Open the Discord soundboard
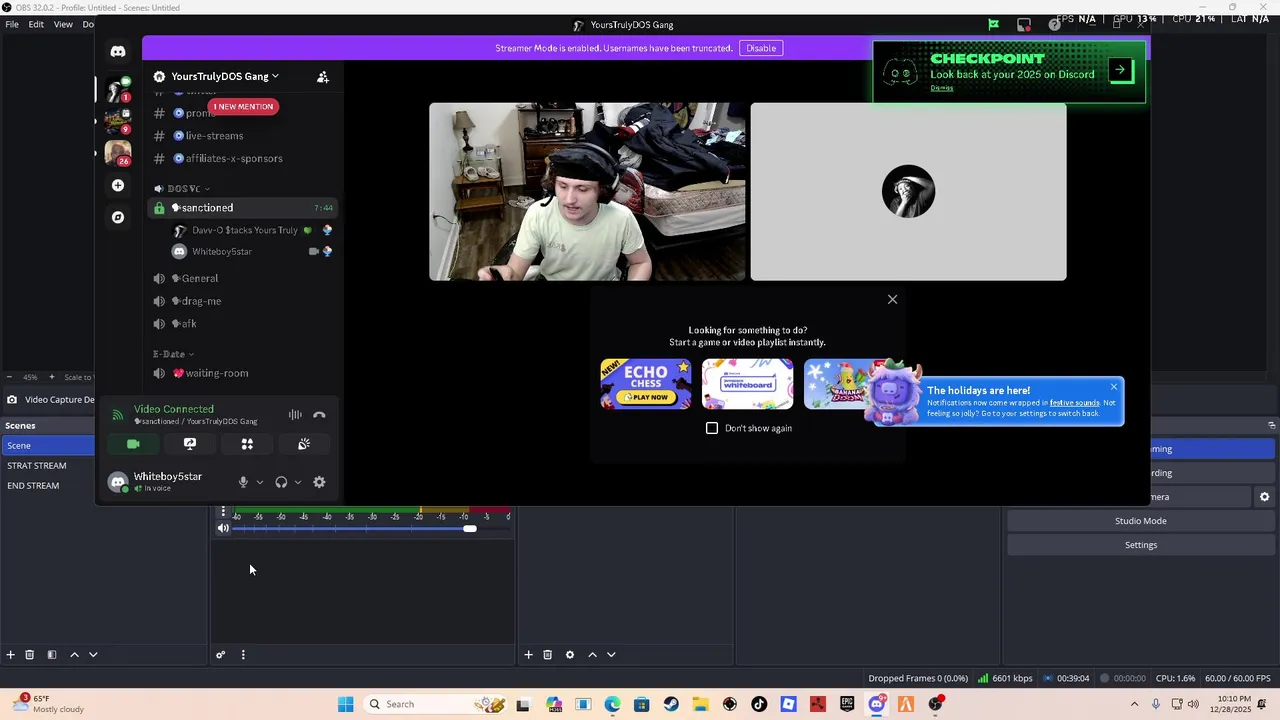This screenshot has width=1280, height=720. (304, 444)
